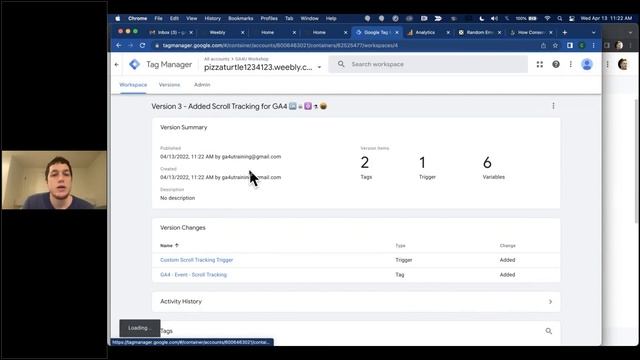Open Tag Manager more options menu
Viewport: 640px width, 360px height.
571,64
